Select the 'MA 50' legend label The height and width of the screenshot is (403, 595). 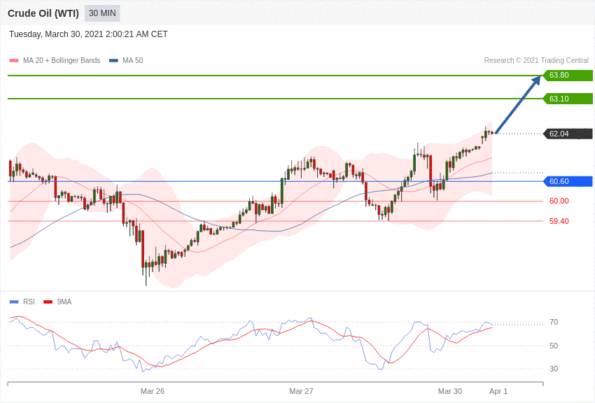(133, 60)
